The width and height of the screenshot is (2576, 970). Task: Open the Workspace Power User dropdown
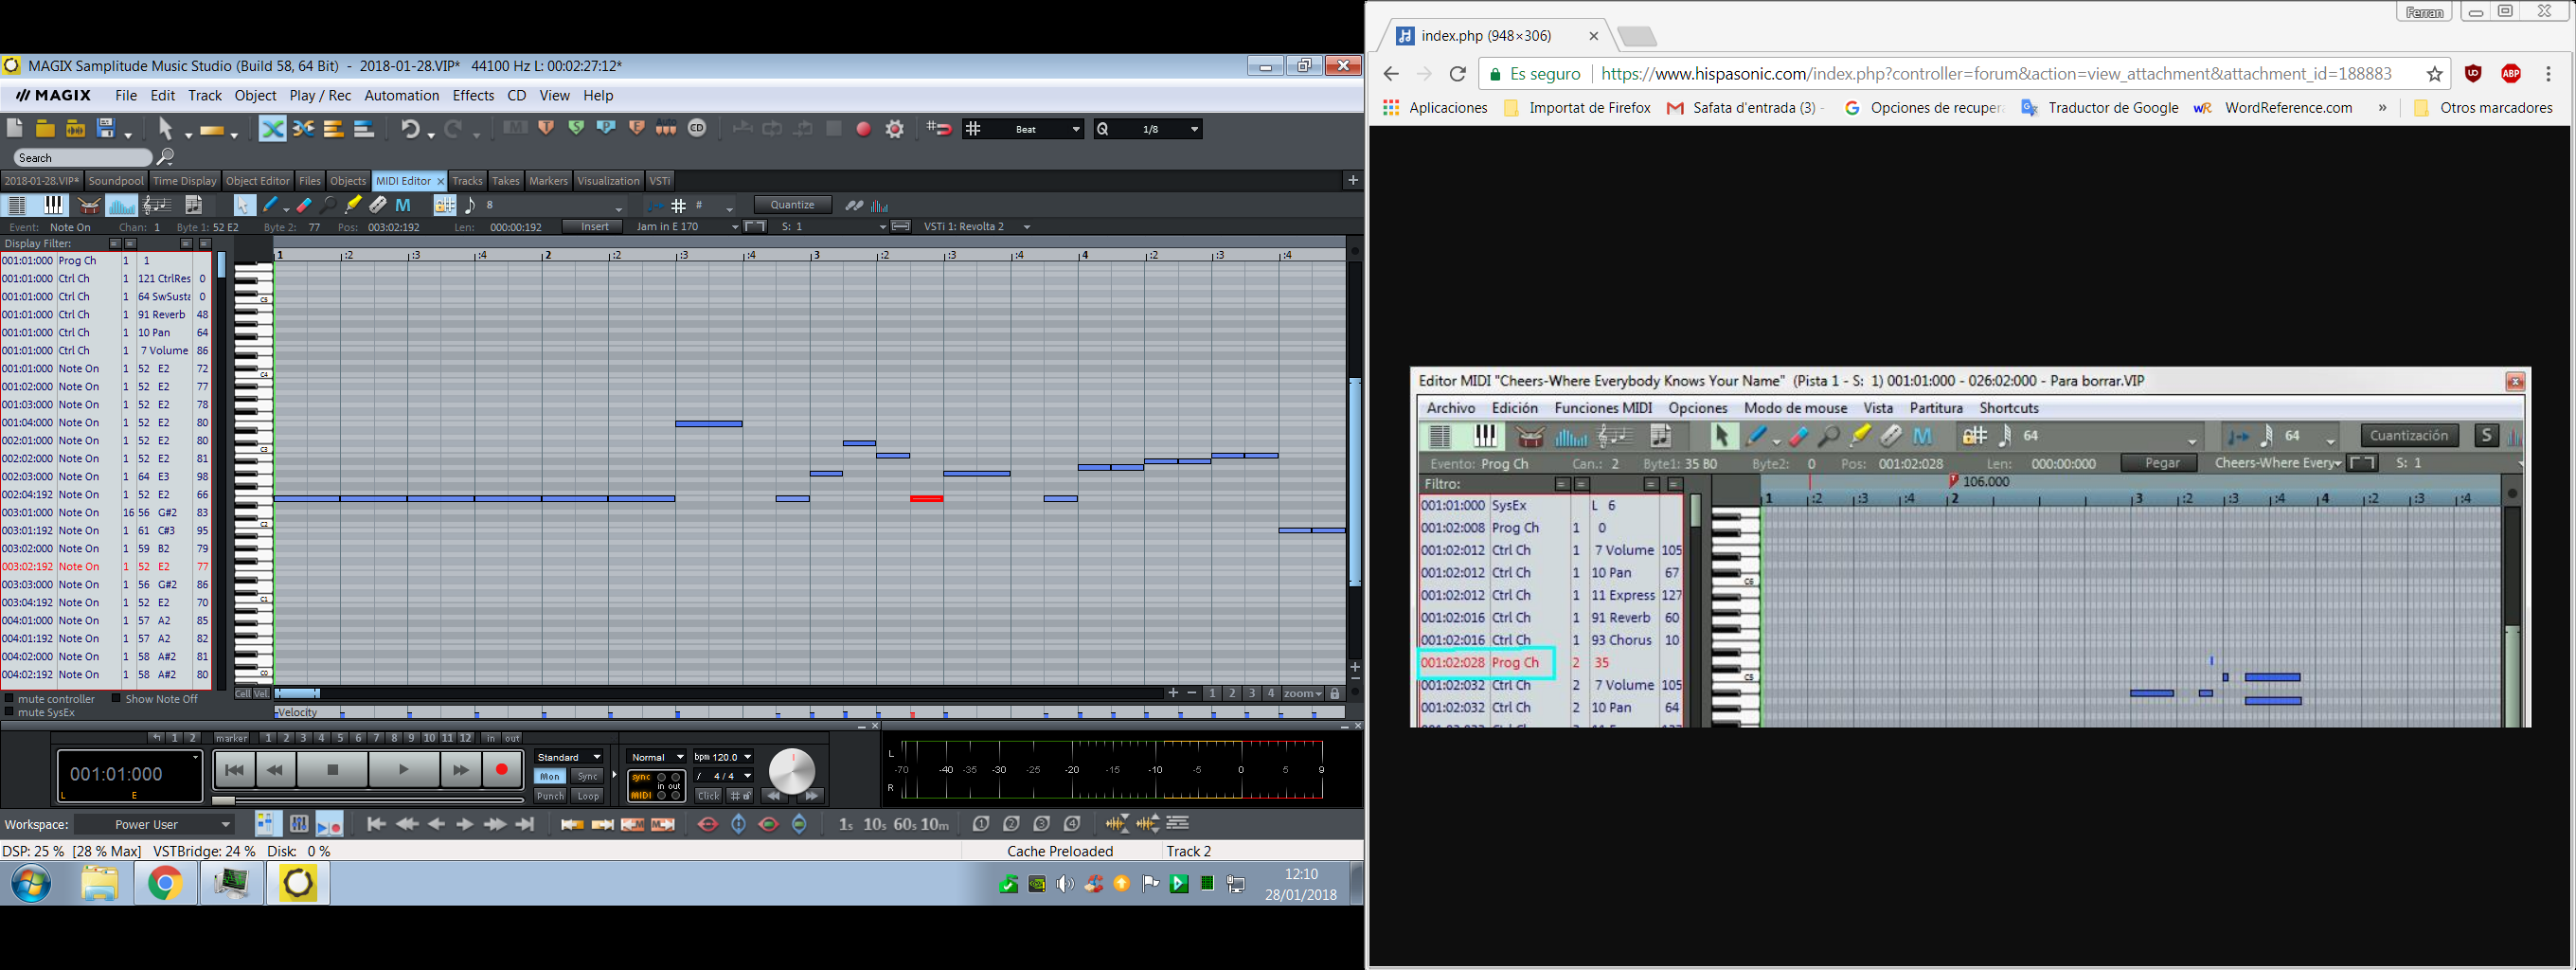coord(154,824)
